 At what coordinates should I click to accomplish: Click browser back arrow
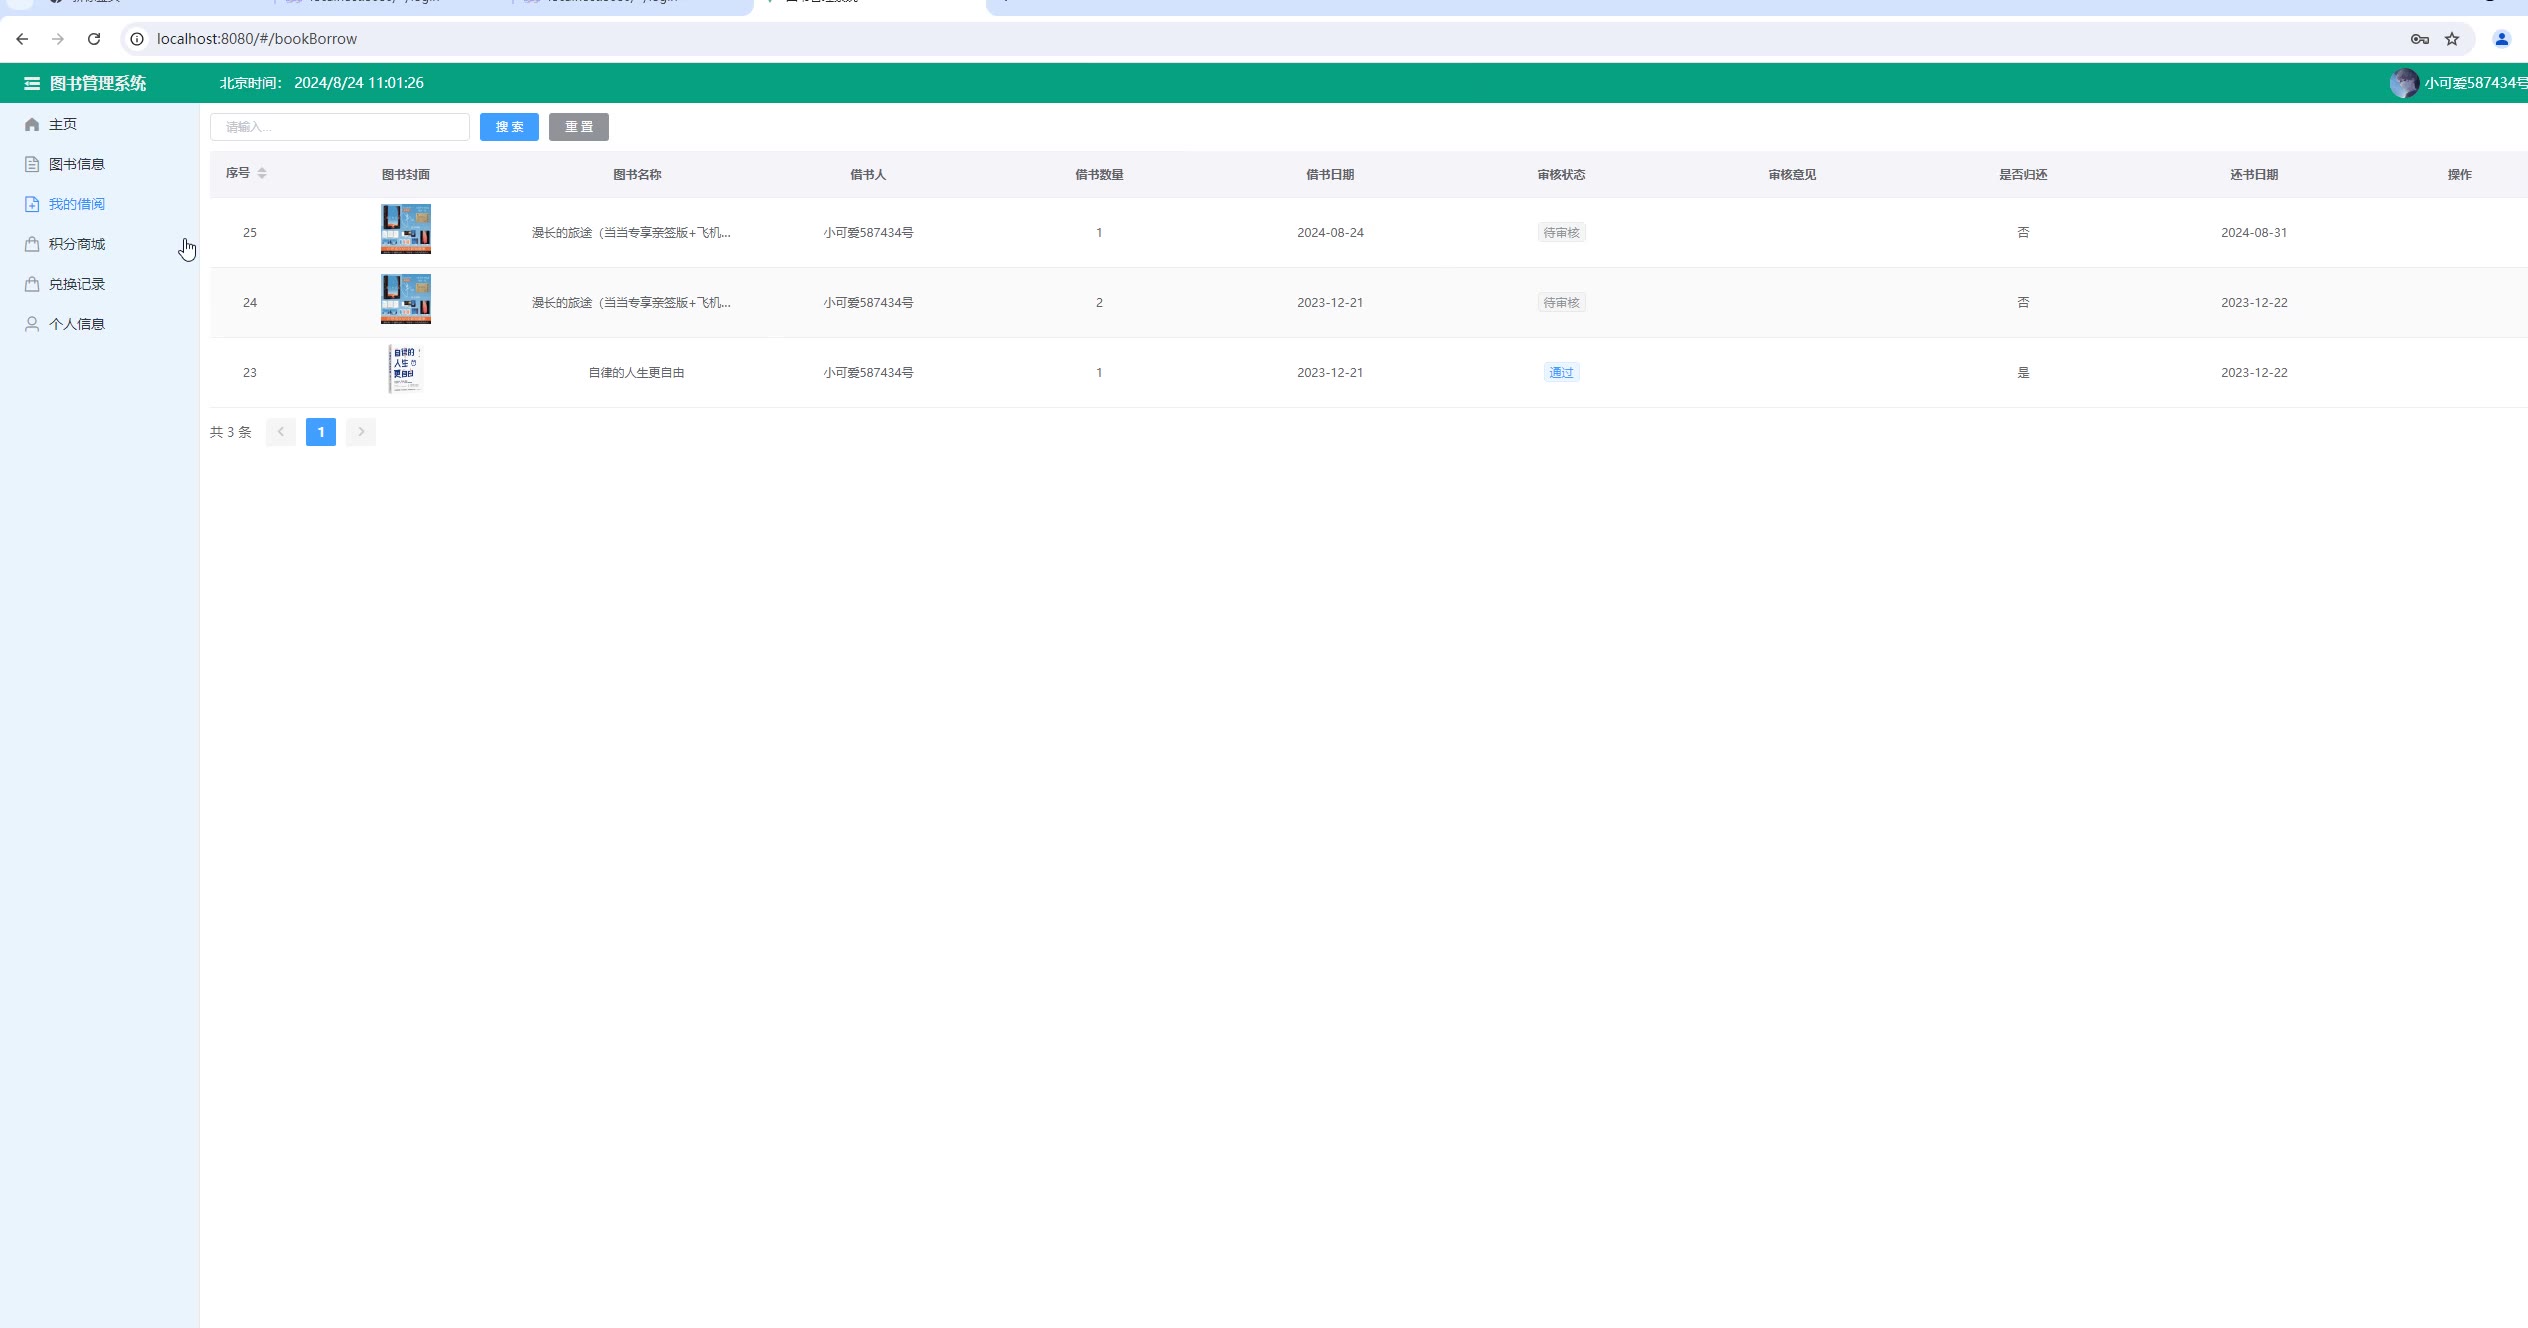(x=22, y=39)
